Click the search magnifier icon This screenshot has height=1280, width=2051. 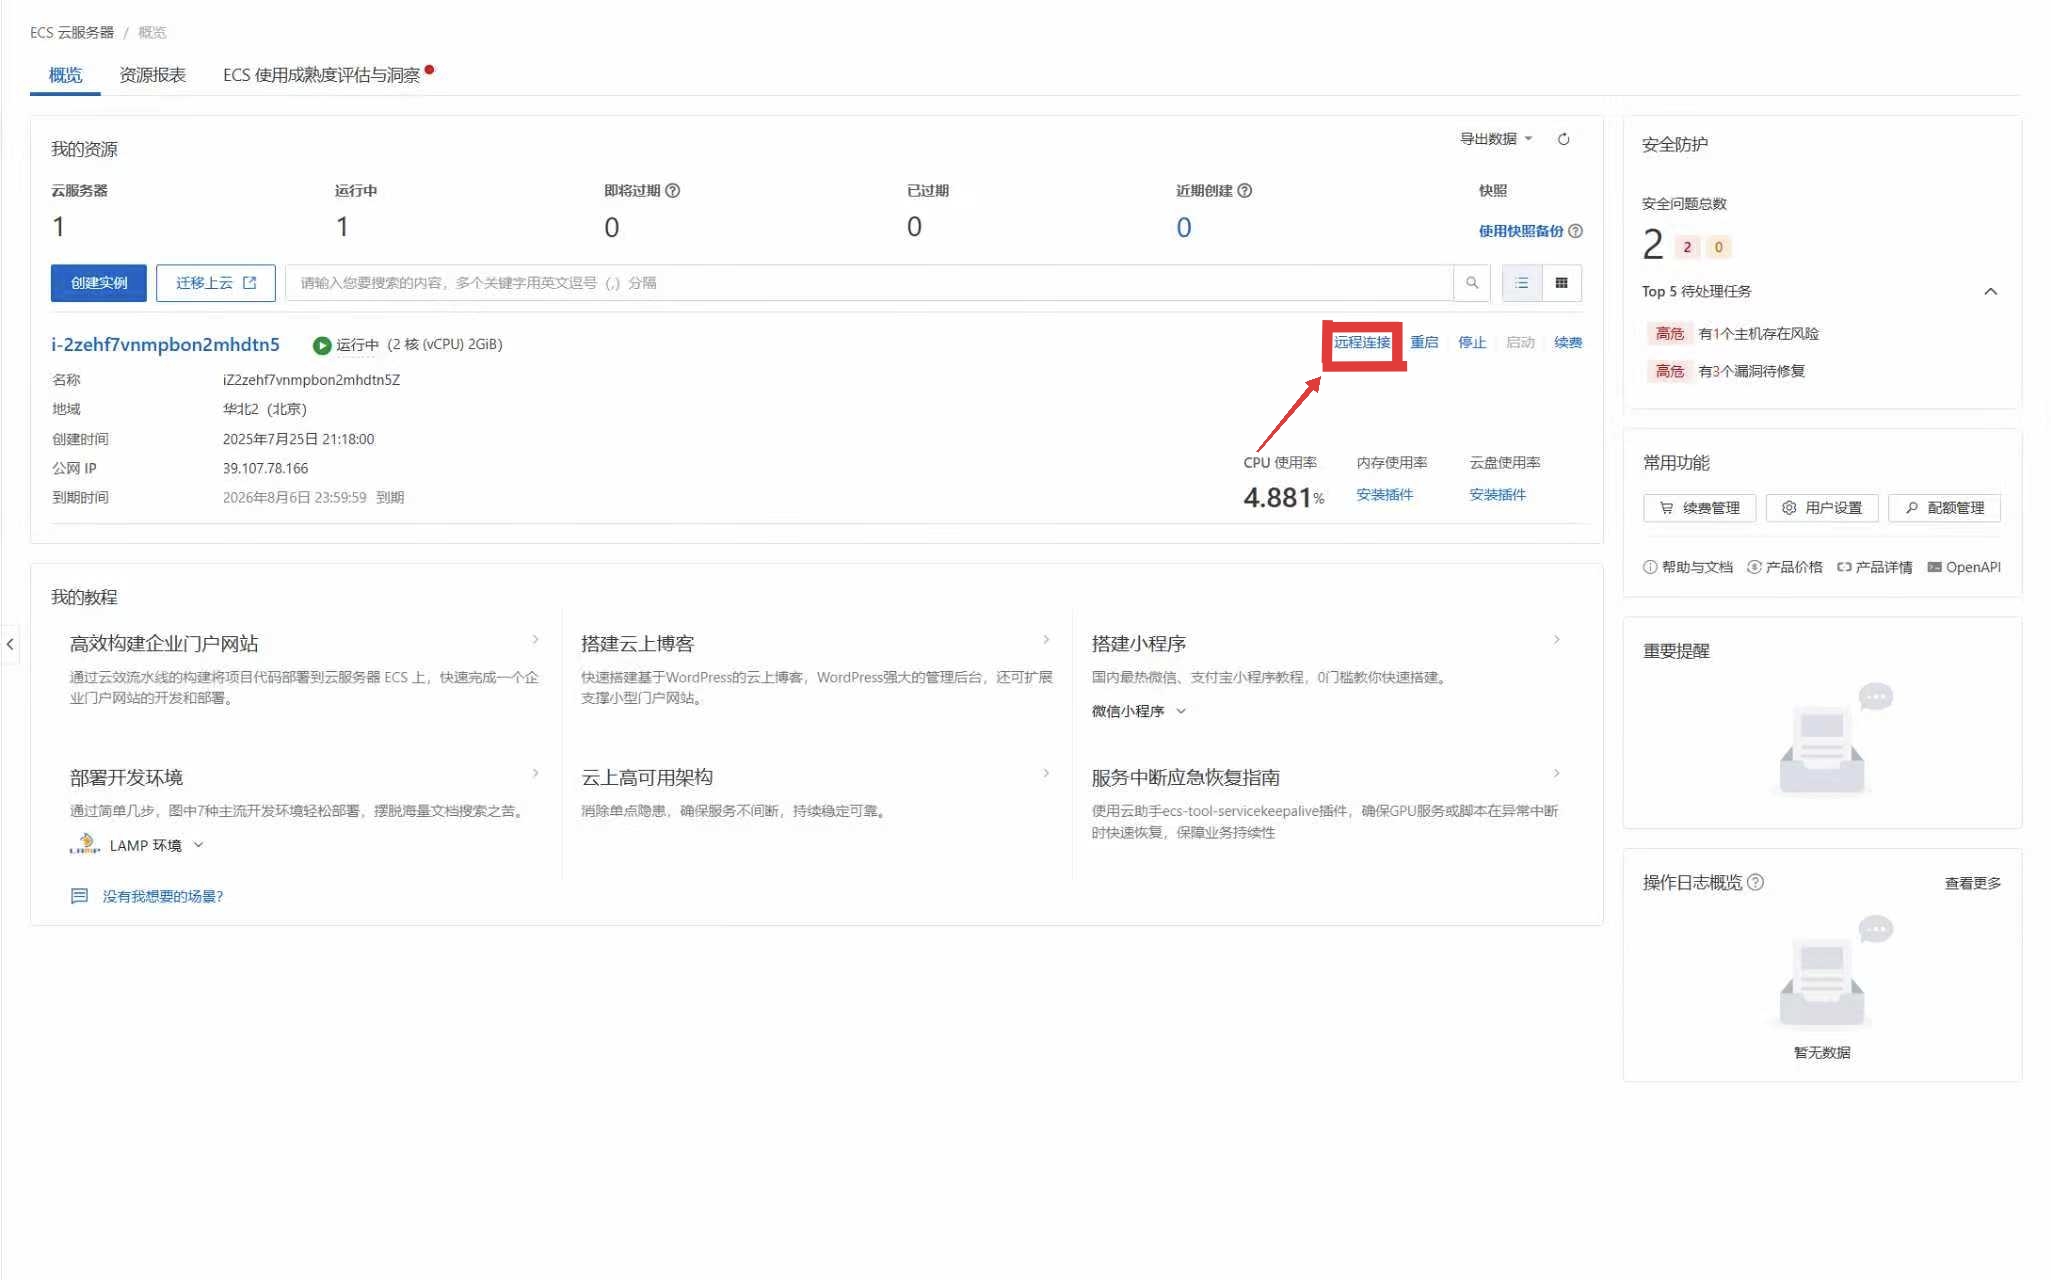pos(1472,283)
